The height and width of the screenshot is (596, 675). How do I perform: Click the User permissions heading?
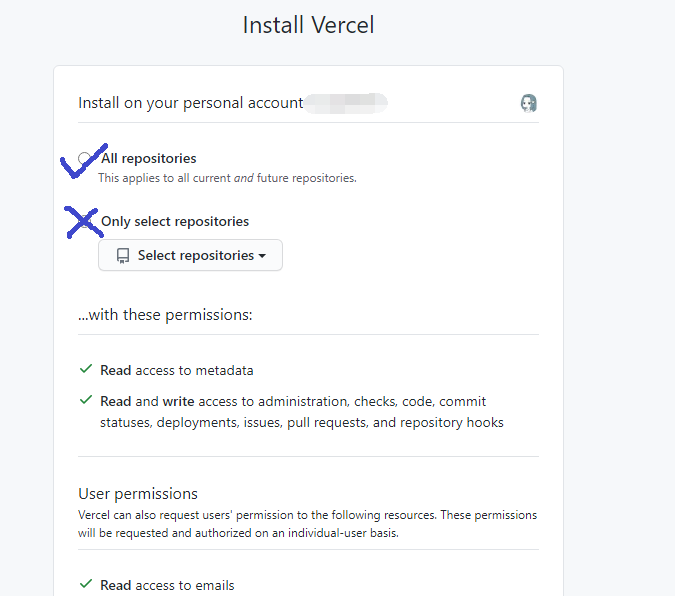click(x=138, y=493)
